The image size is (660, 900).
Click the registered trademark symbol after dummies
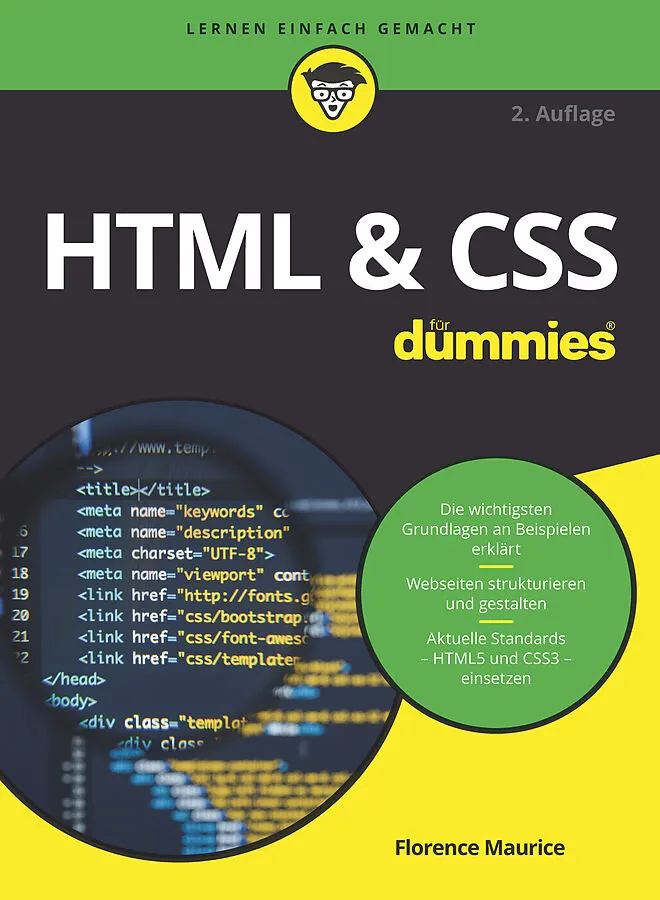(607, 325)
